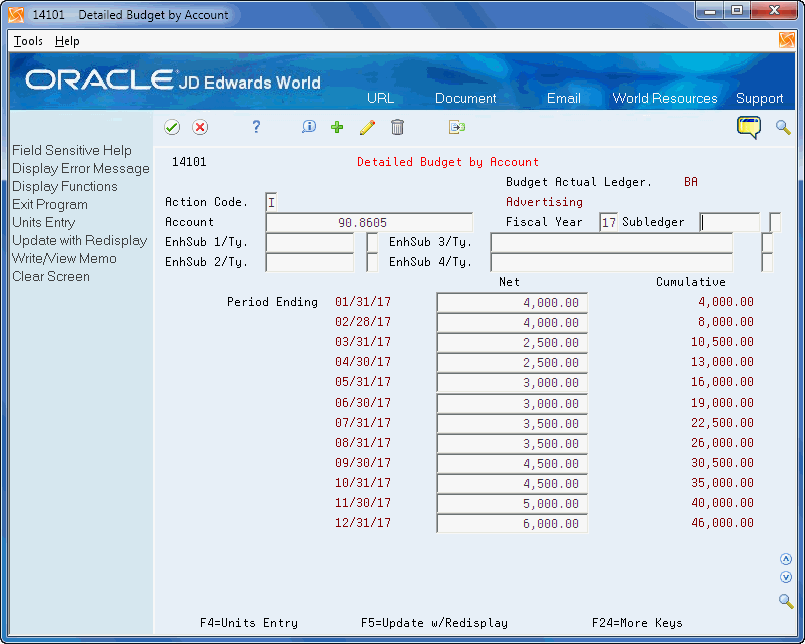Click the EnhSub 4 input field
805x644 pixels.
tap(611, 262)
